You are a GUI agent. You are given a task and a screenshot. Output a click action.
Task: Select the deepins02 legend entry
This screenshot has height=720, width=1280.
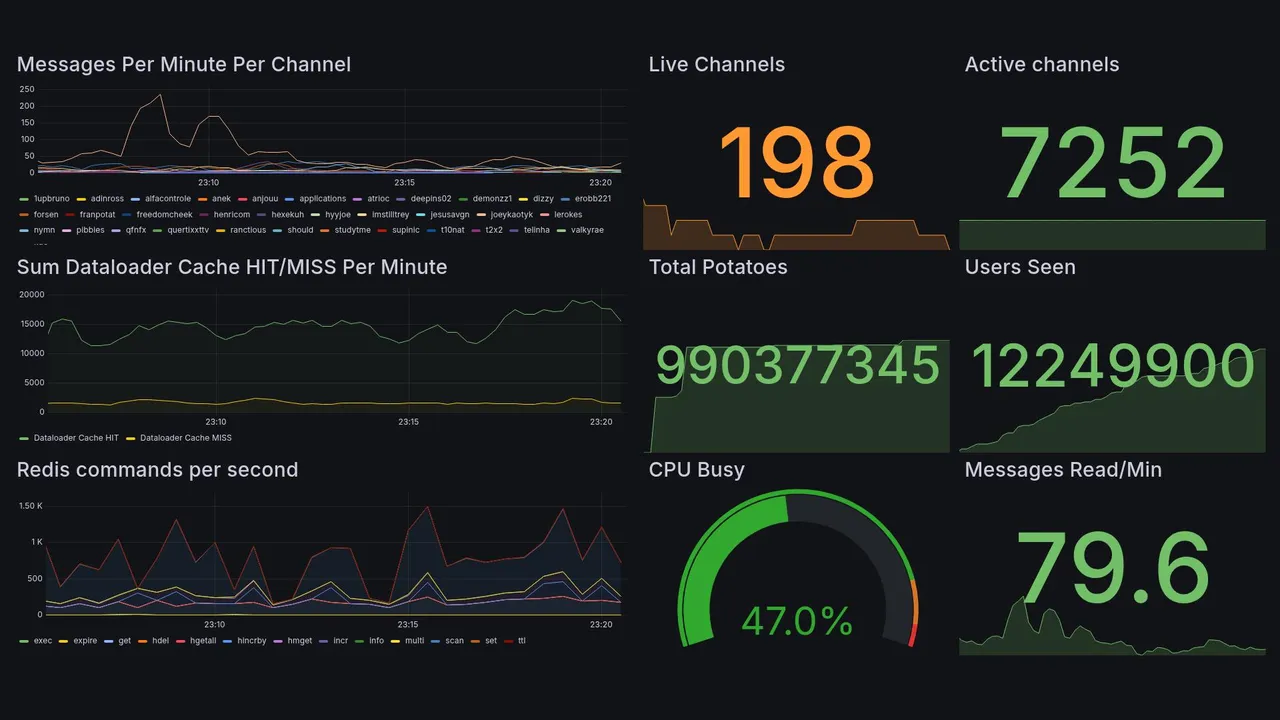click(425, 199)
